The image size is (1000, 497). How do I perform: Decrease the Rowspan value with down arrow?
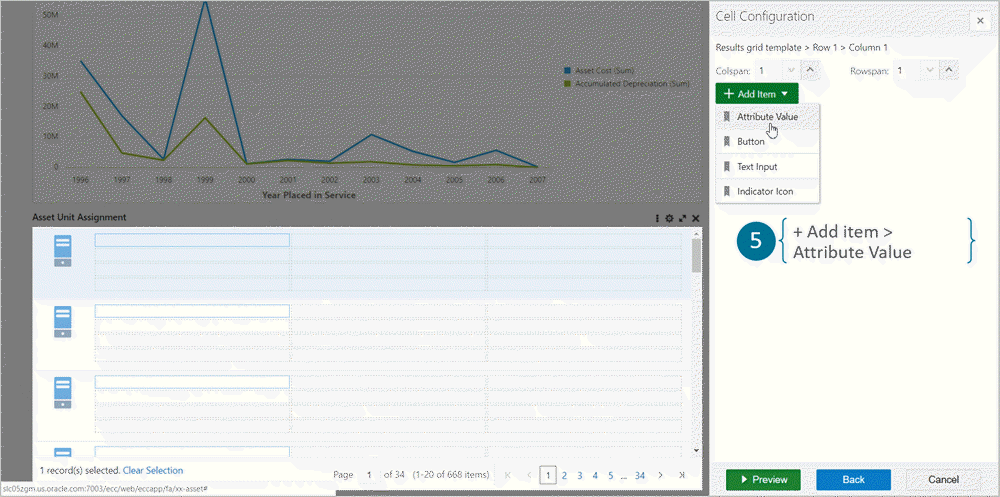tap(930, 70)
